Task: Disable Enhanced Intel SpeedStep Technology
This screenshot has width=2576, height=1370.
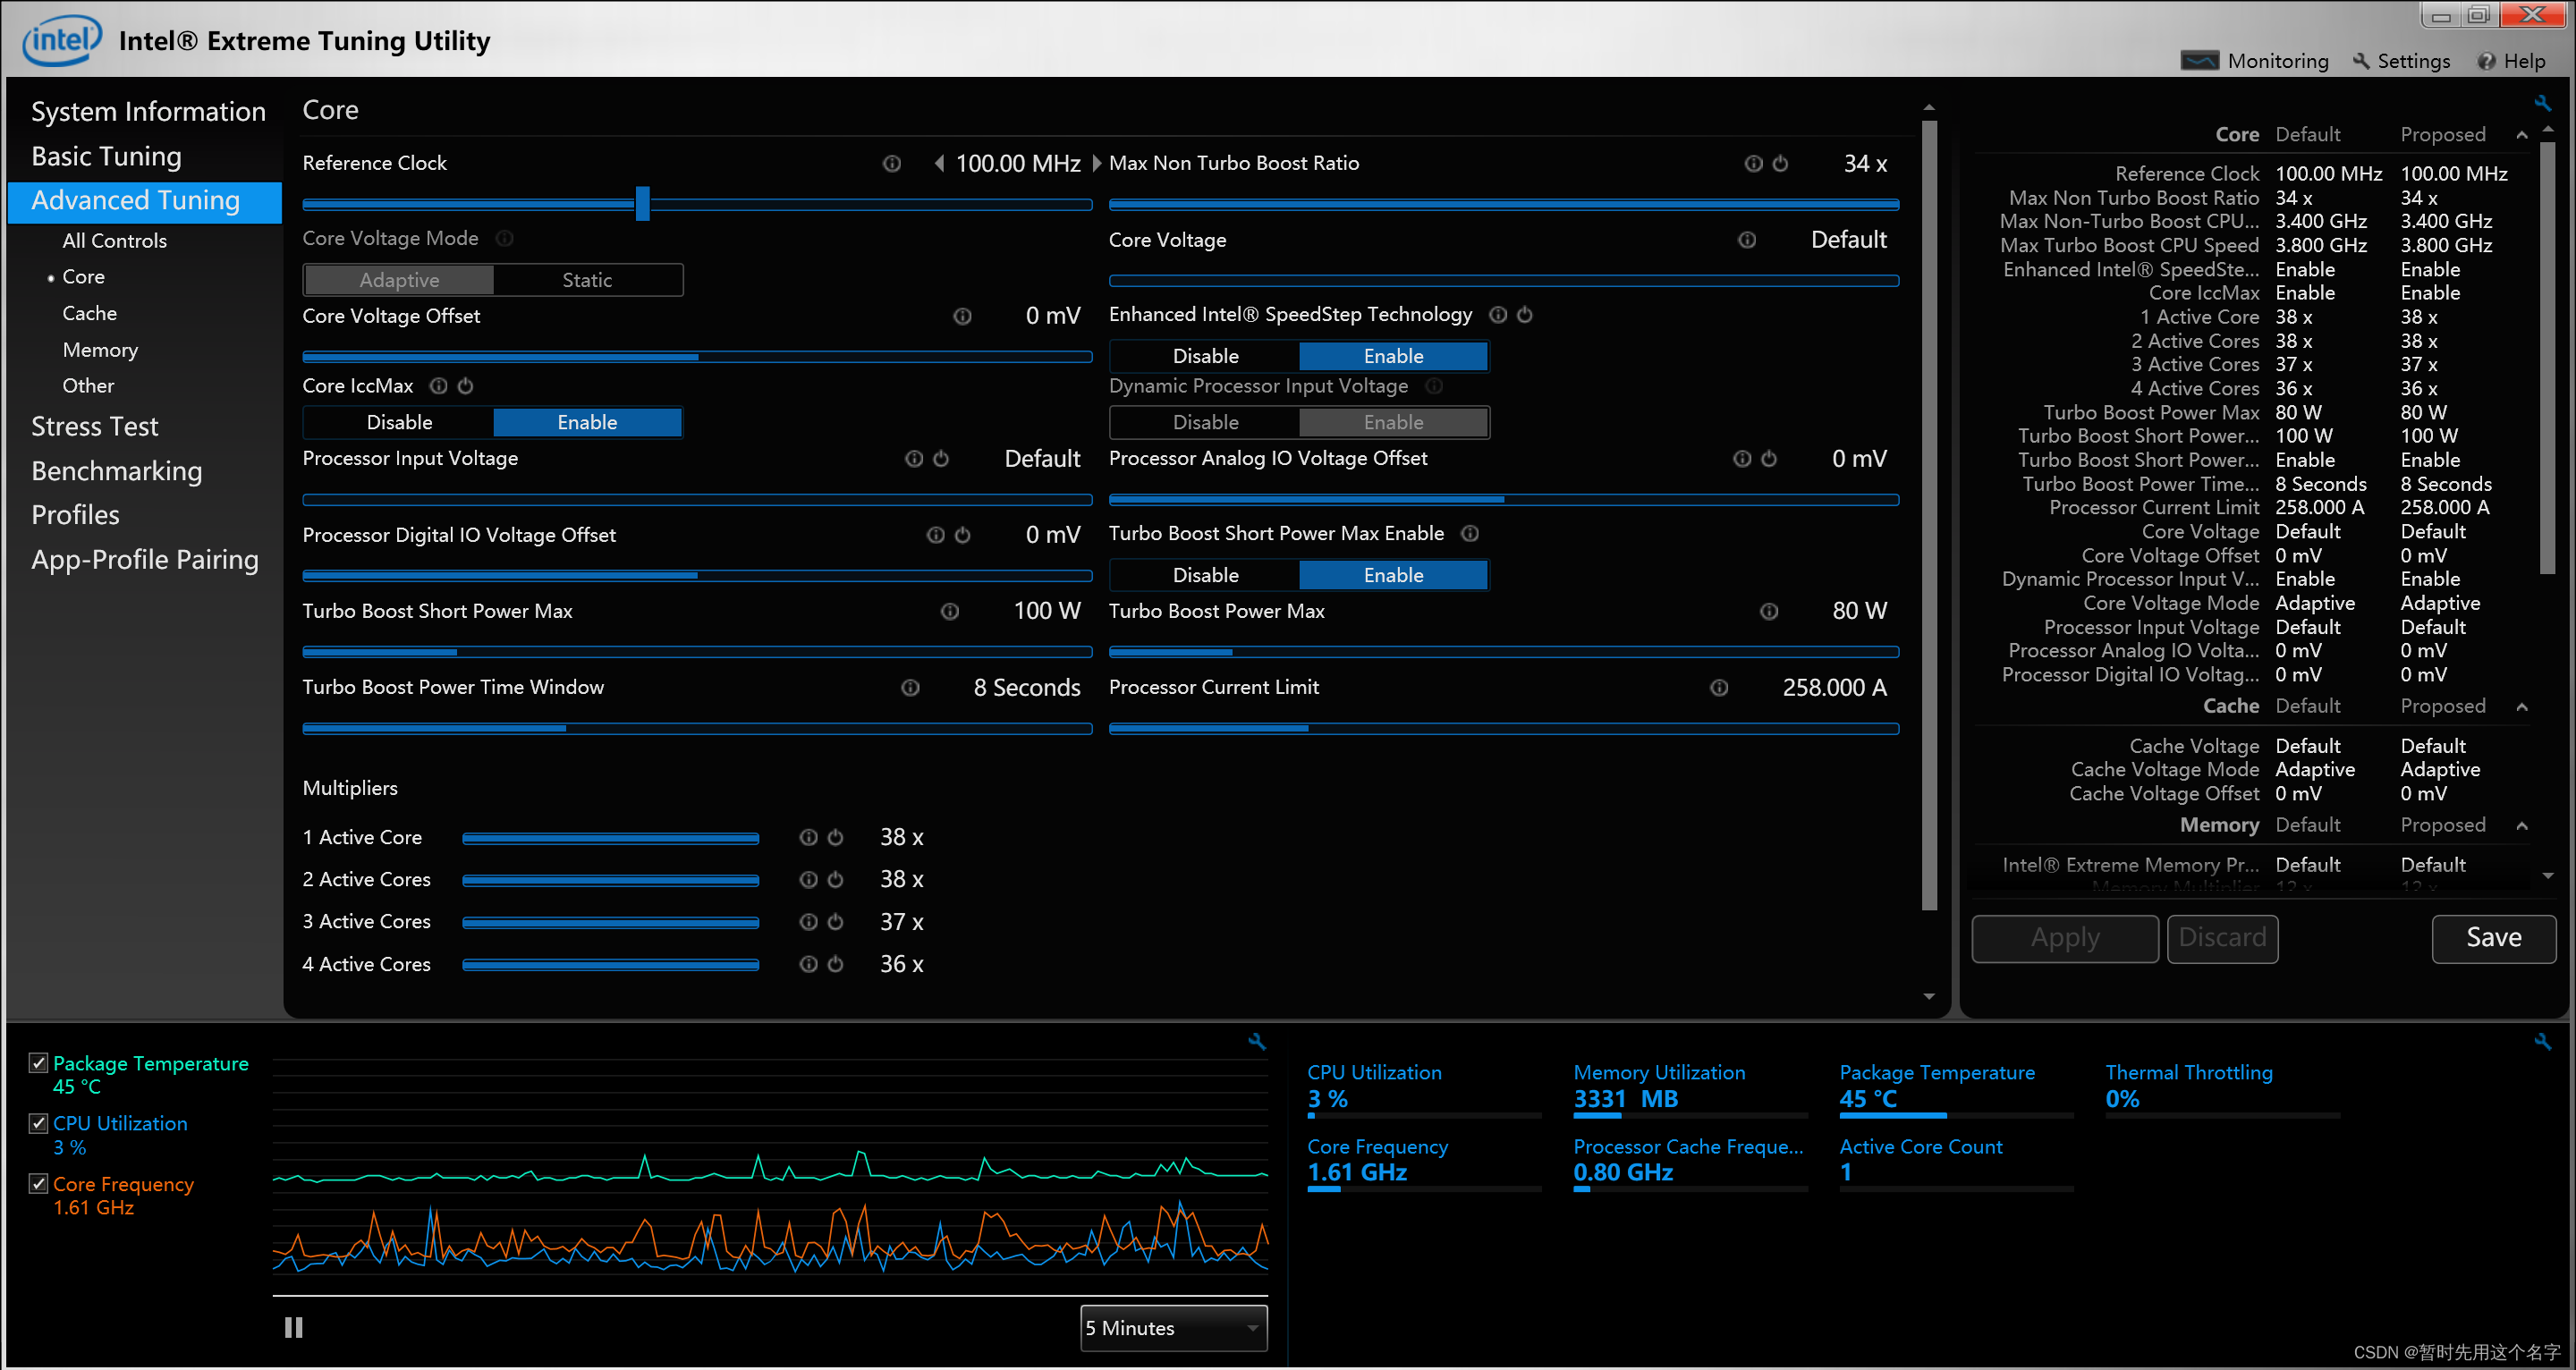Action: (1204, 356)
